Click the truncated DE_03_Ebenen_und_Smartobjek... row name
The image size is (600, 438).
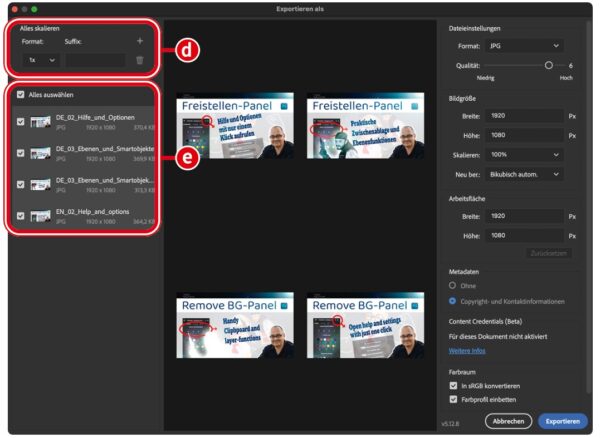click(105, 180)
